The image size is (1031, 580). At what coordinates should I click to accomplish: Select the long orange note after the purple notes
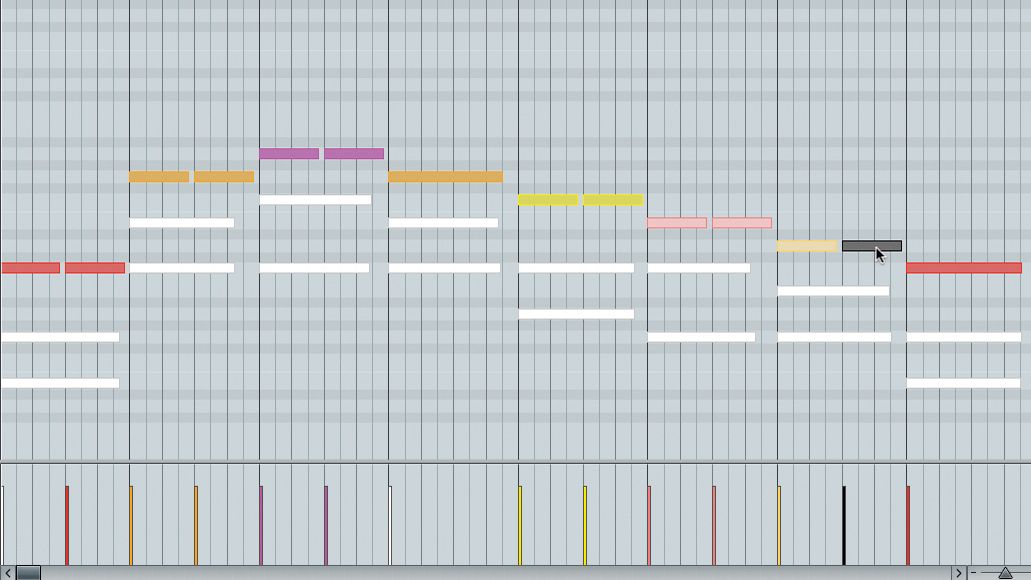point(445,176)
